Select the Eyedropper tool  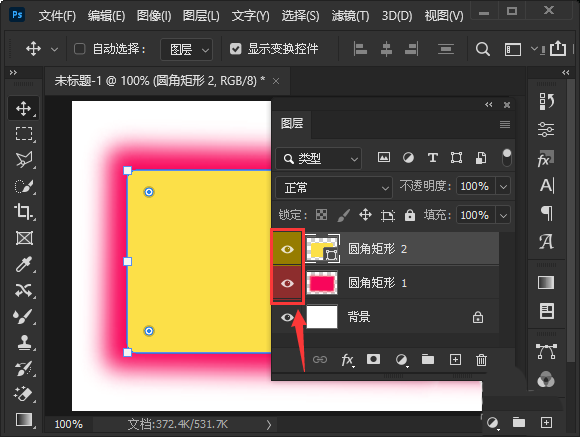(x=24, y=265)
